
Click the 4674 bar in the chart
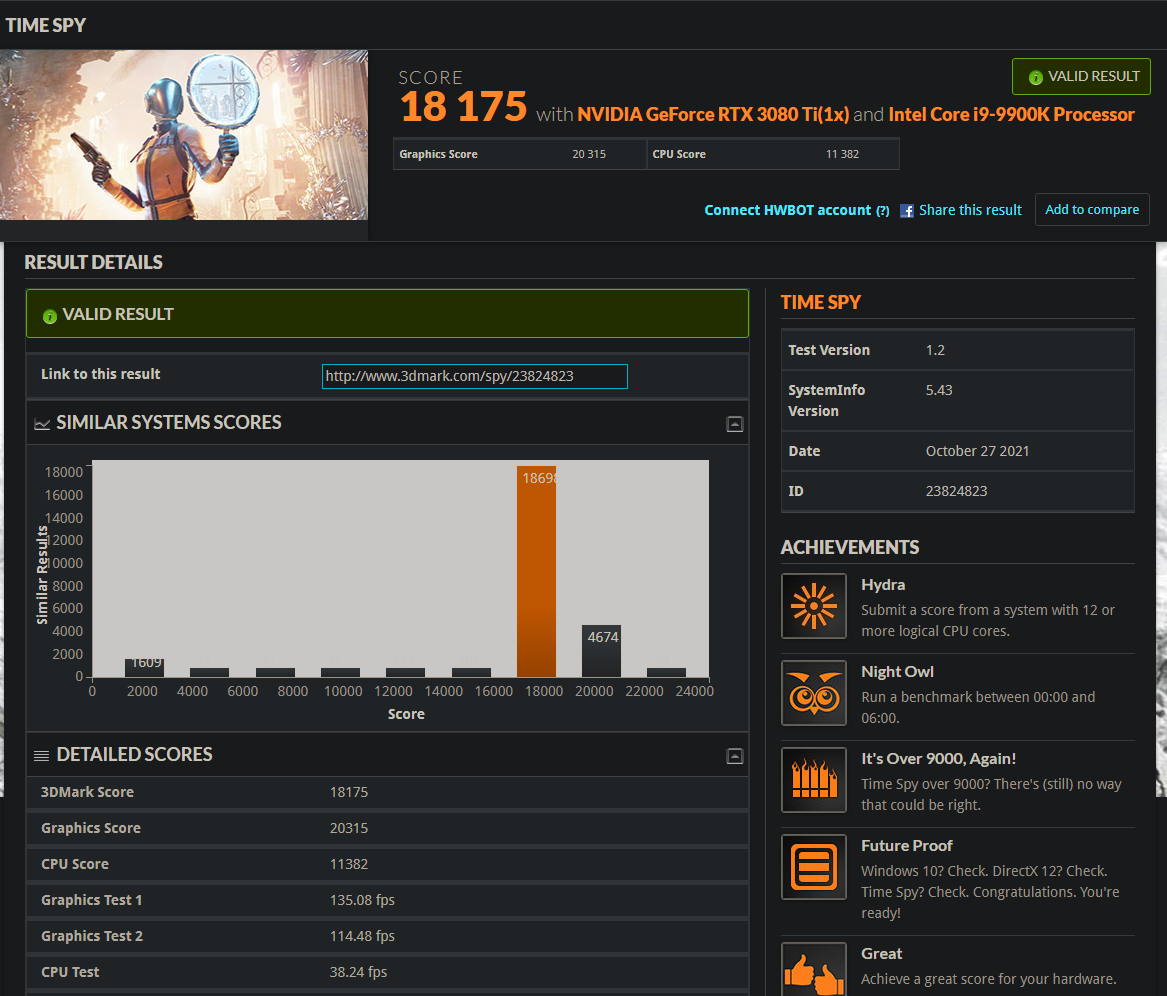coord(601,651)
